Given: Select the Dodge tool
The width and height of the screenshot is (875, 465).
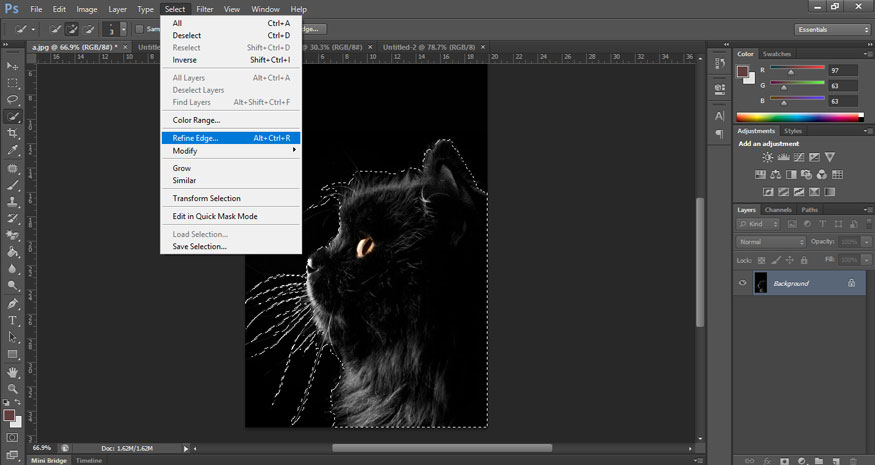Looking at the screenshot, I should click(x=12, y=286).
